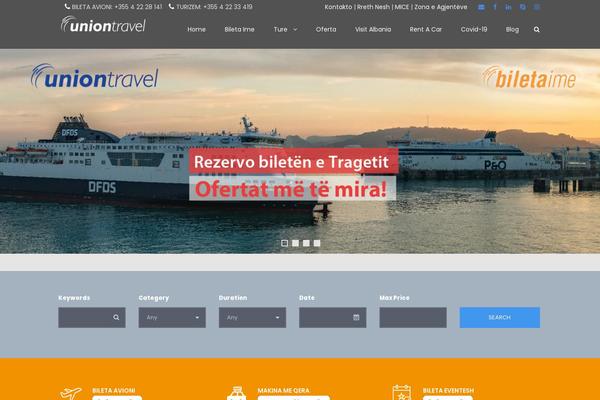The image size is (600, 400).
Task: Click the Bileta Avioni phone number
Action: (138, 7)
